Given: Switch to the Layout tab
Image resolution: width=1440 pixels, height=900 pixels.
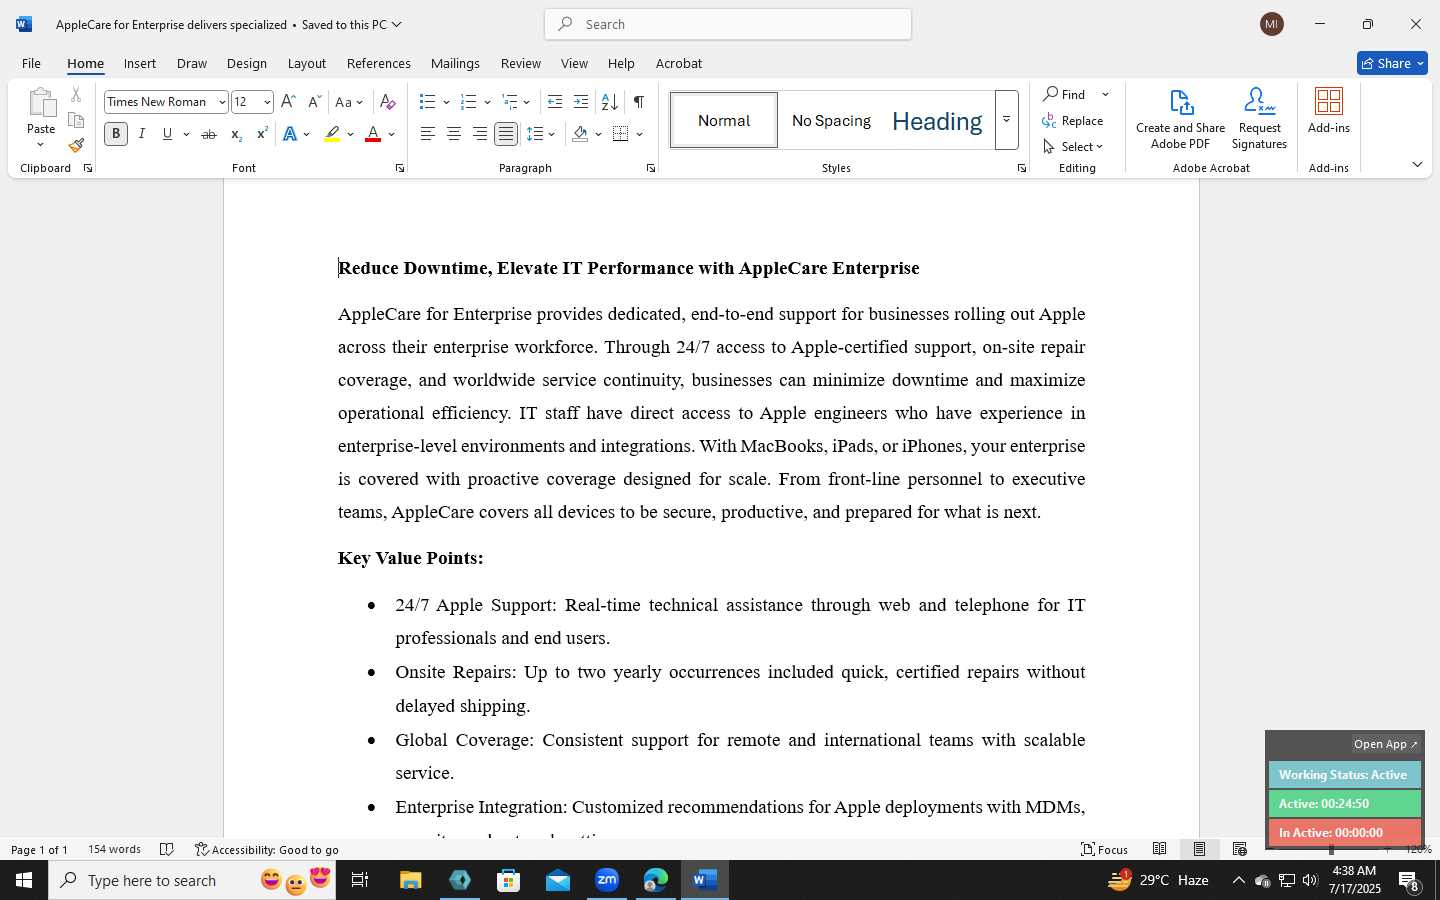Looking at the screenshot, I should tap(306, 63).
